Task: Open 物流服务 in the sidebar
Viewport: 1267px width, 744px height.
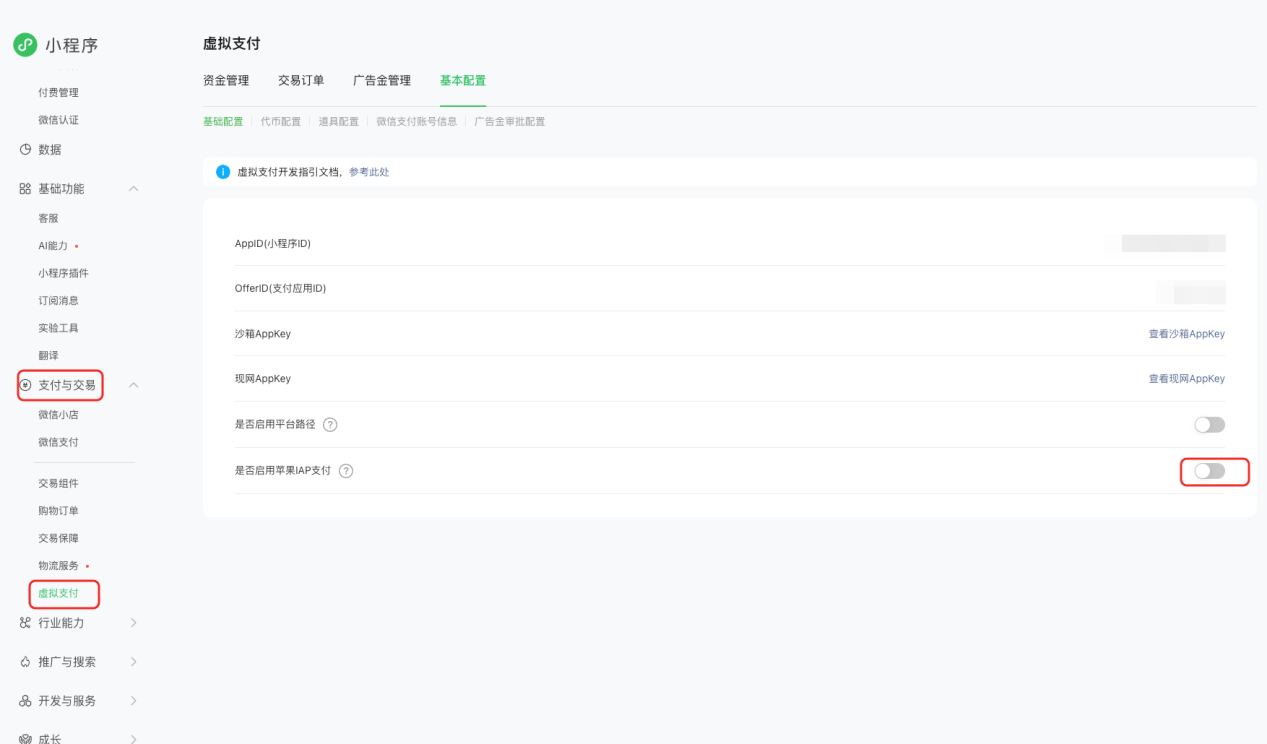Action: pos(59,566)
